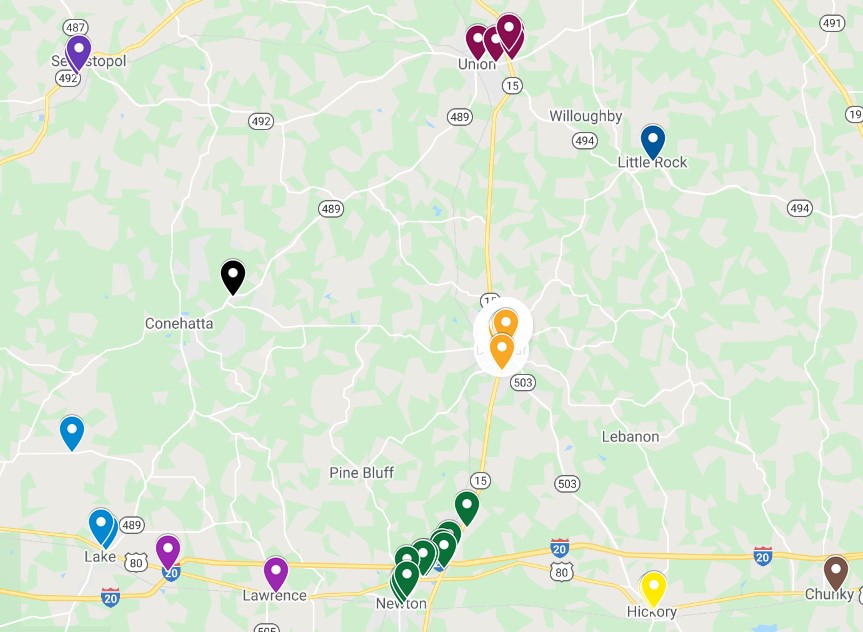Click the leftmost maroon pin at Union

[x=477, y=42]
